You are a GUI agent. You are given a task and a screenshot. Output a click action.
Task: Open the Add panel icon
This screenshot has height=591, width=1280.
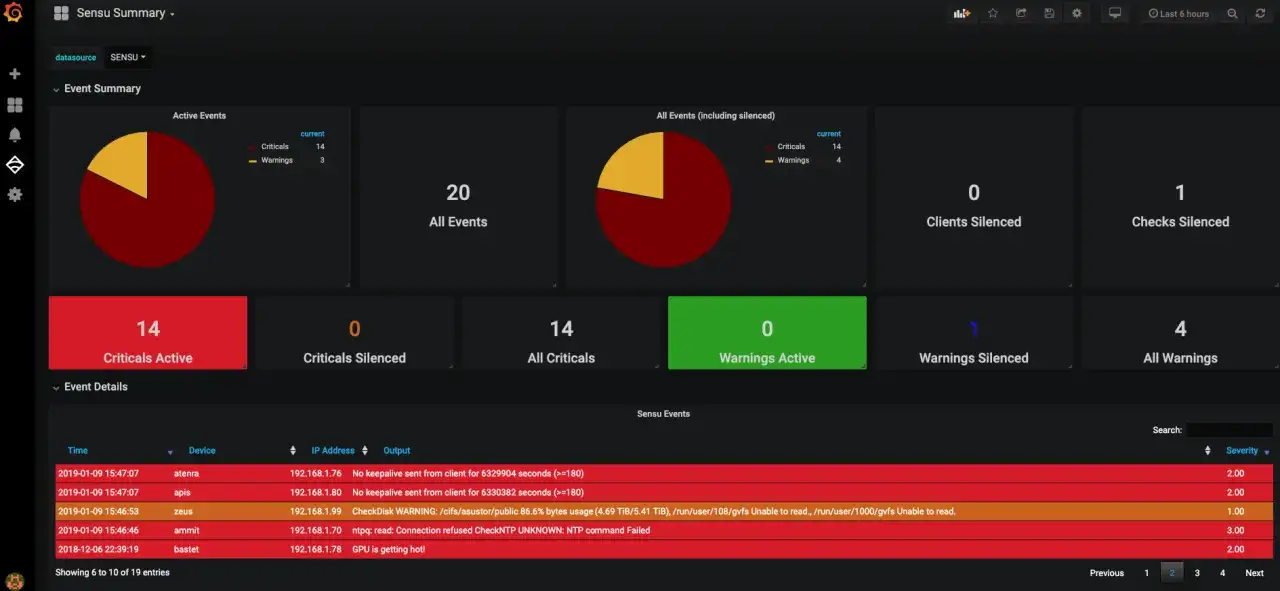[x=961, y=13]
